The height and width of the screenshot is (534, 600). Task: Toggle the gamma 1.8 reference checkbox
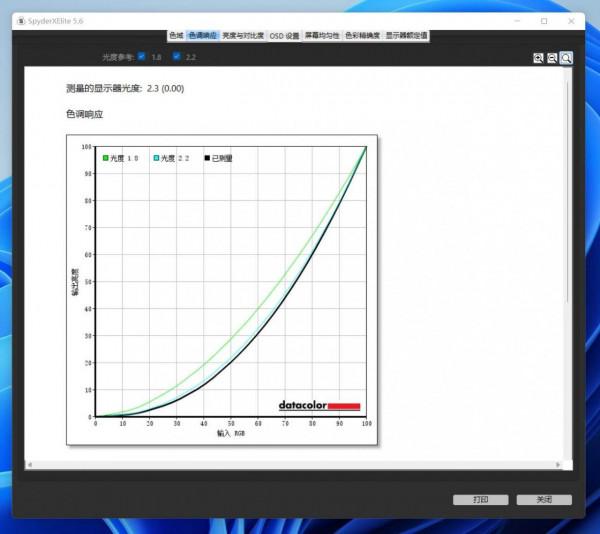[x=141, y=56]
